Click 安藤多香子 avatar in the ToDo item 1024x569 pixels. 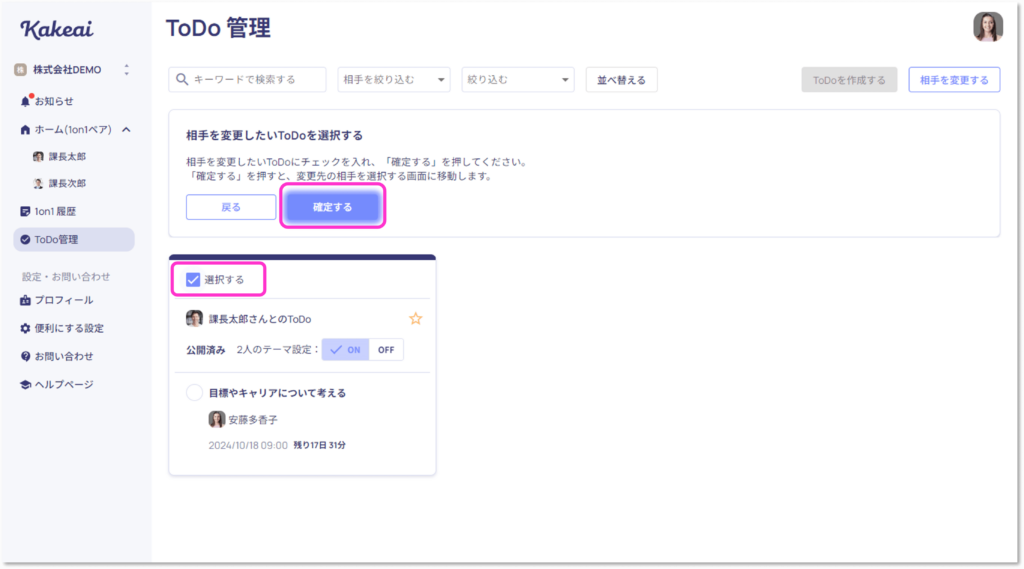pos(217,419)
